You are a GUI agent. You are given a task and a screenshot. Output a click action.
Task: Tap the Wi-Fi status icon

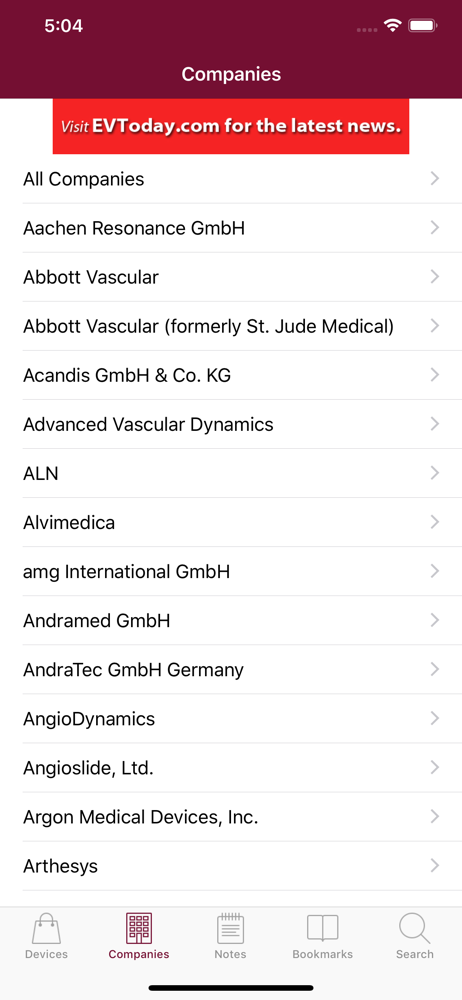[x=392, y=26]
